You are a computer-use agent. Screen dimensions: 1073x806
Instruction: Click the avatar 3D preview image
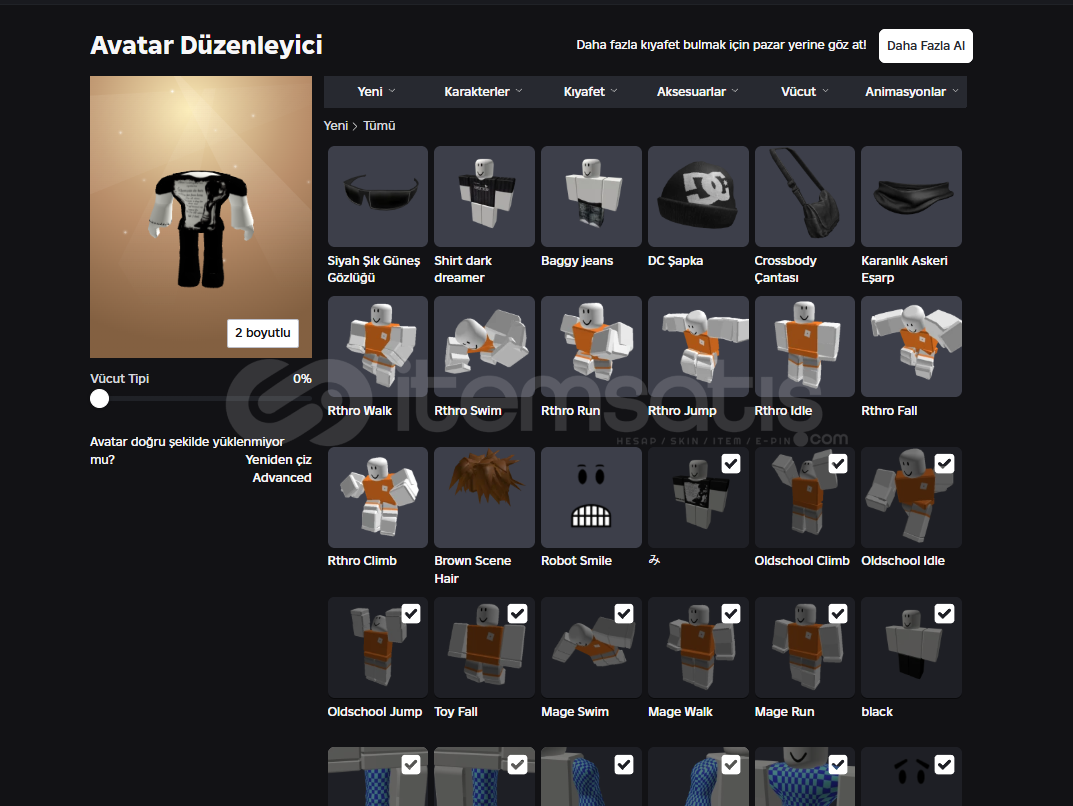[201, 217]
